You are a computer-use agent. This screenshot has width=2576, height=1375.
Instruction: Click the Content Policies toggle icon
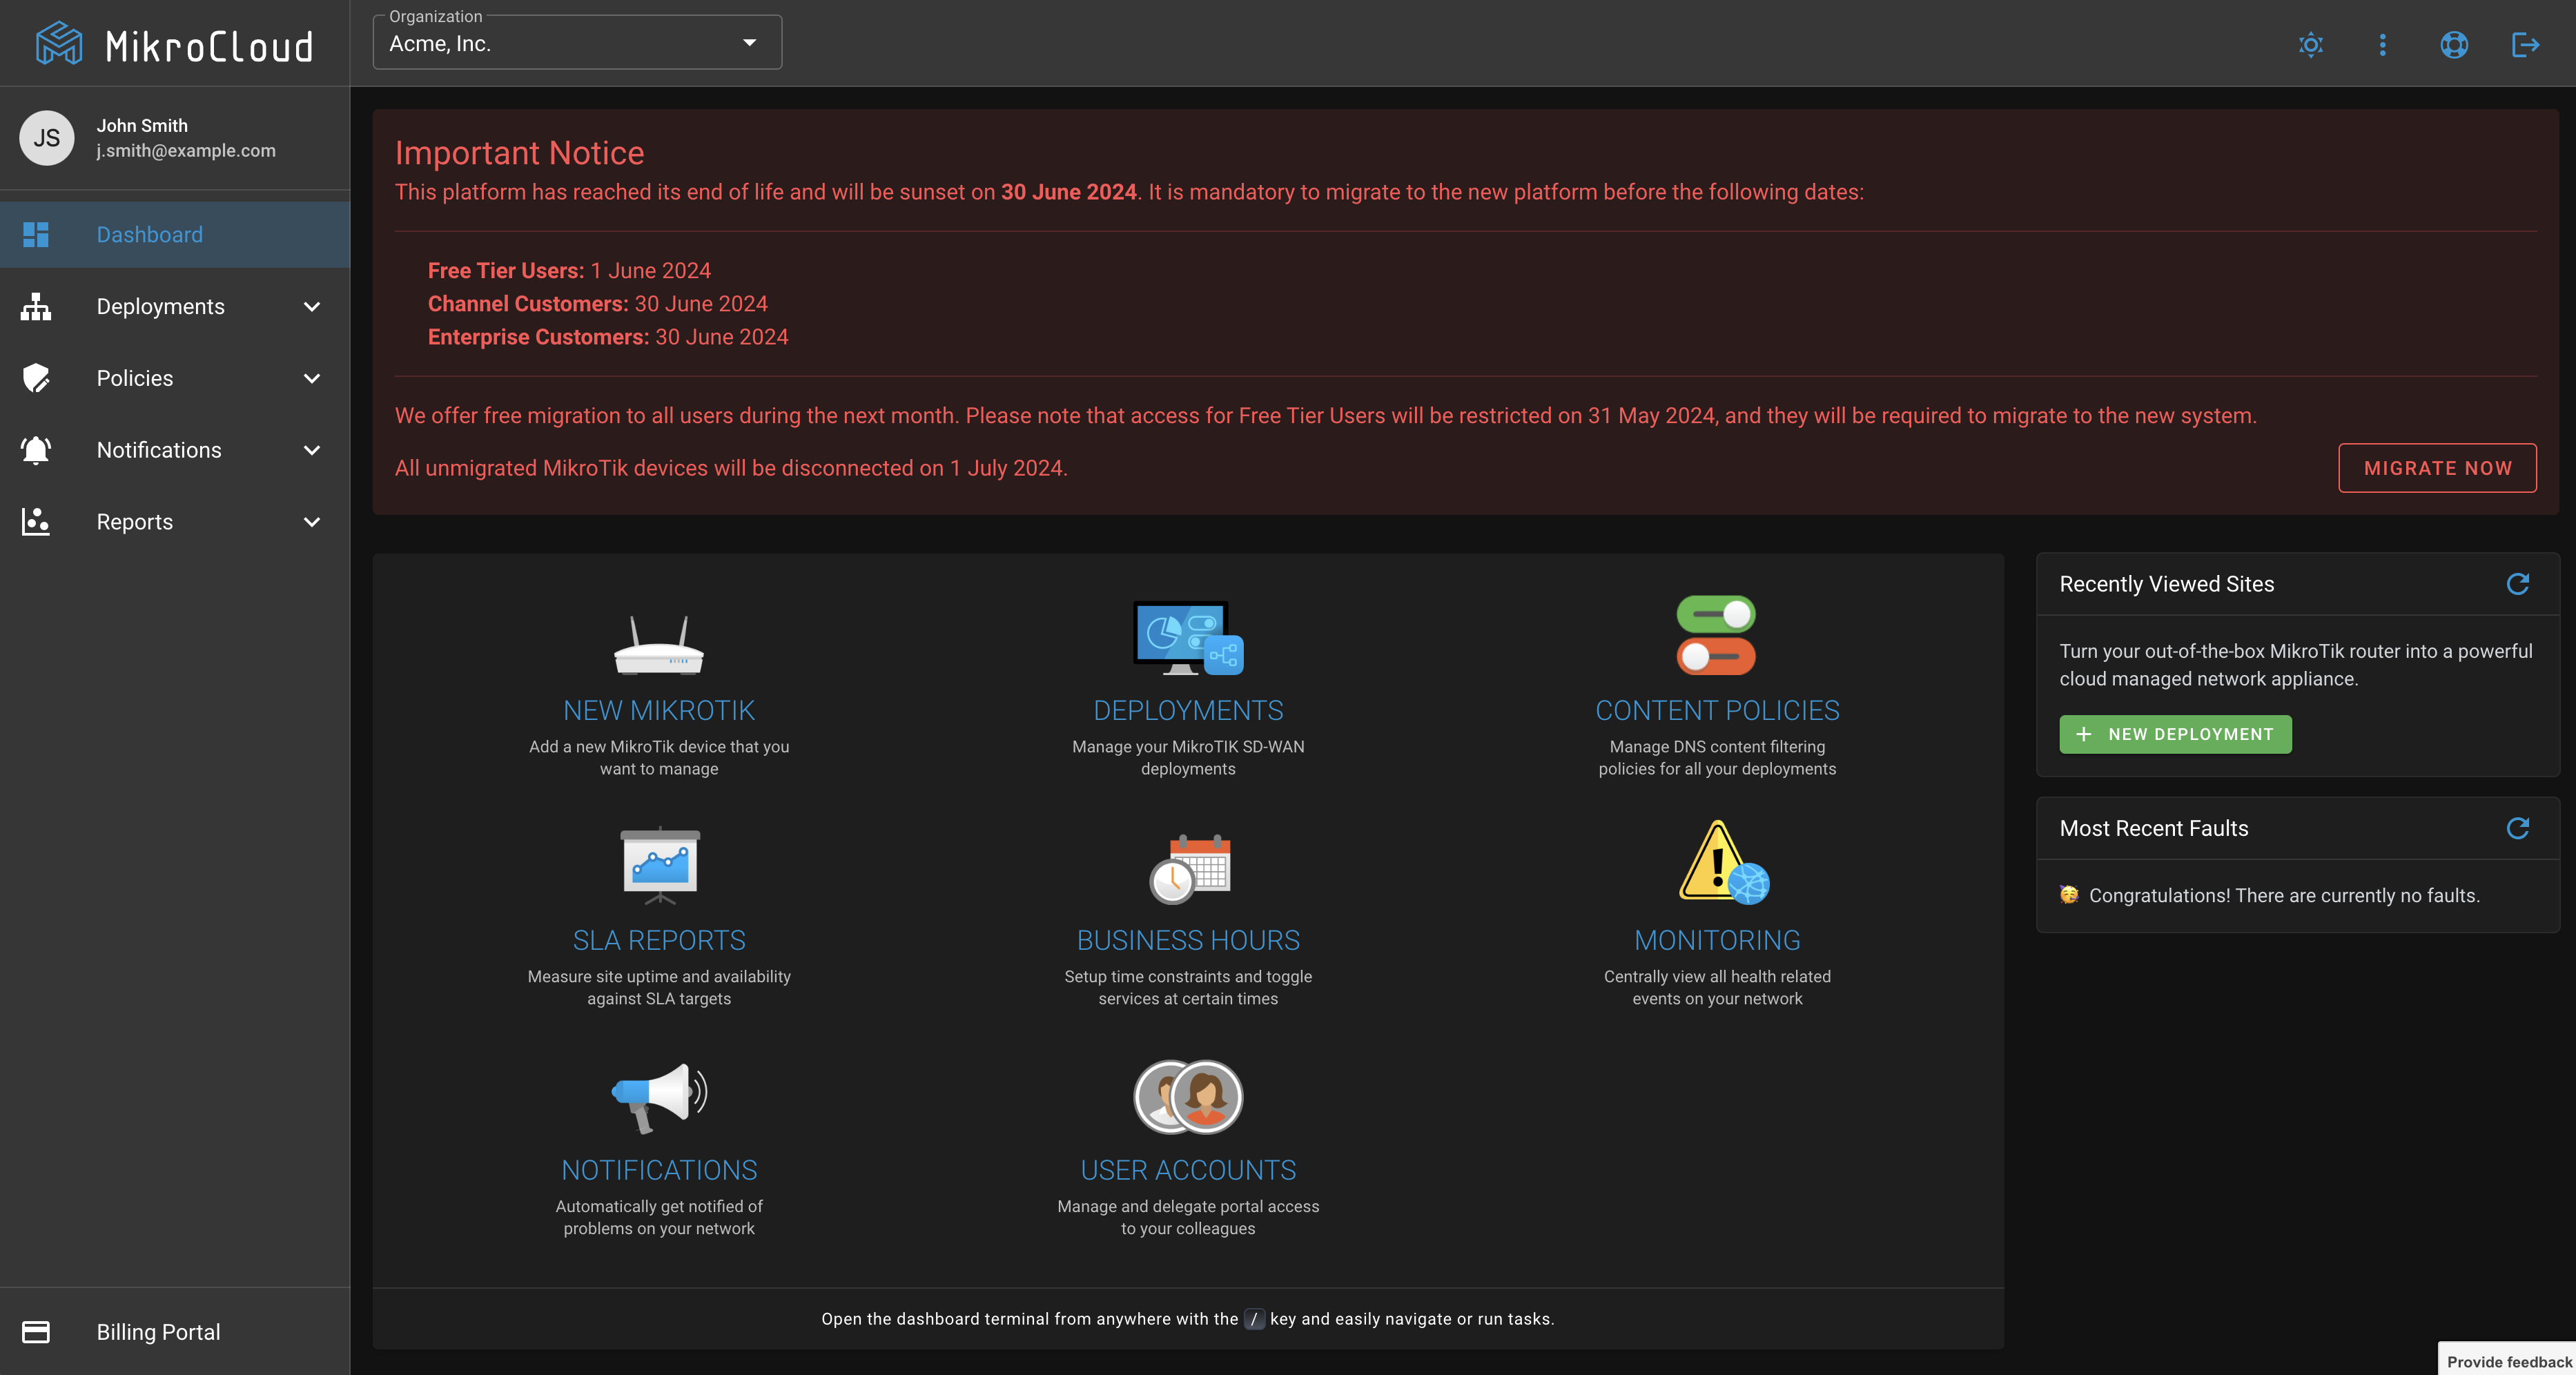pyautogui.click(x=1716, y=635)
